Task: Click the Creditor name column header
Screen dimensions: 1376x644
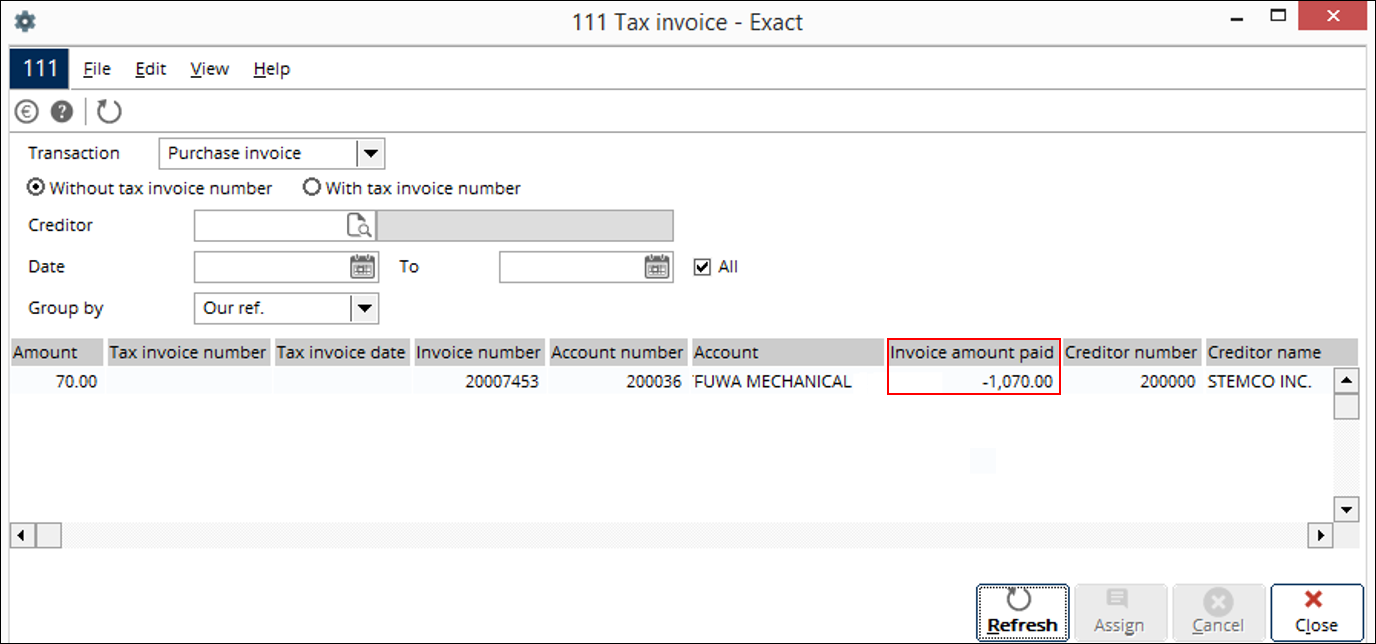Action: 1280,352
